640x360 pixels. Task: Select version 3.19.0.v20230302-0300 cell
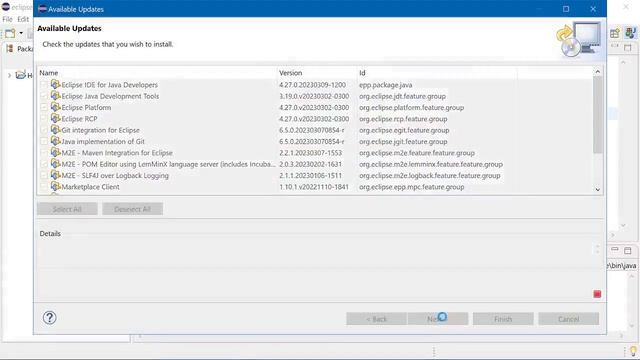click(314, 96)
